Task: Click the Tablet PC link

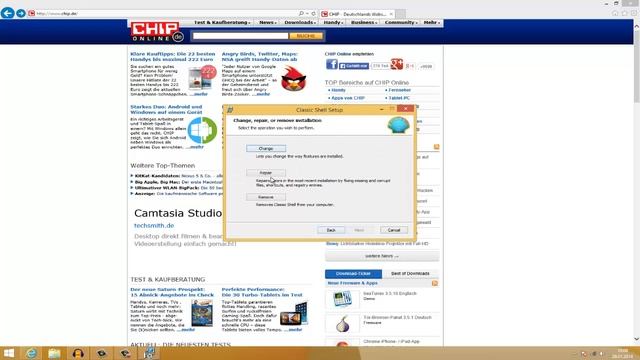Action: tap(399, 98)
